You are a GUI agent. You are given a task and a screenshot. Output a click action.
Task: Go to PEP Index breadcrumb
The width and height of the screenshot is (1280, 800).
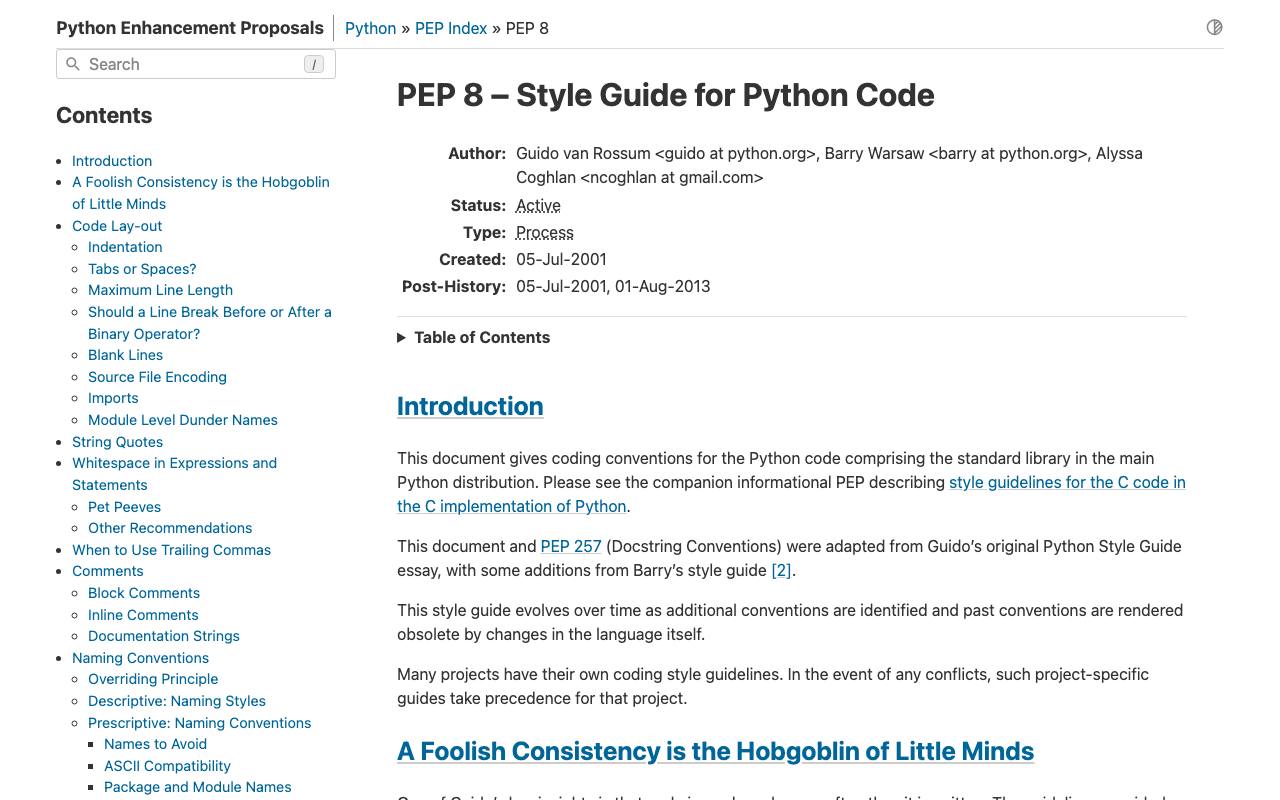451,28
